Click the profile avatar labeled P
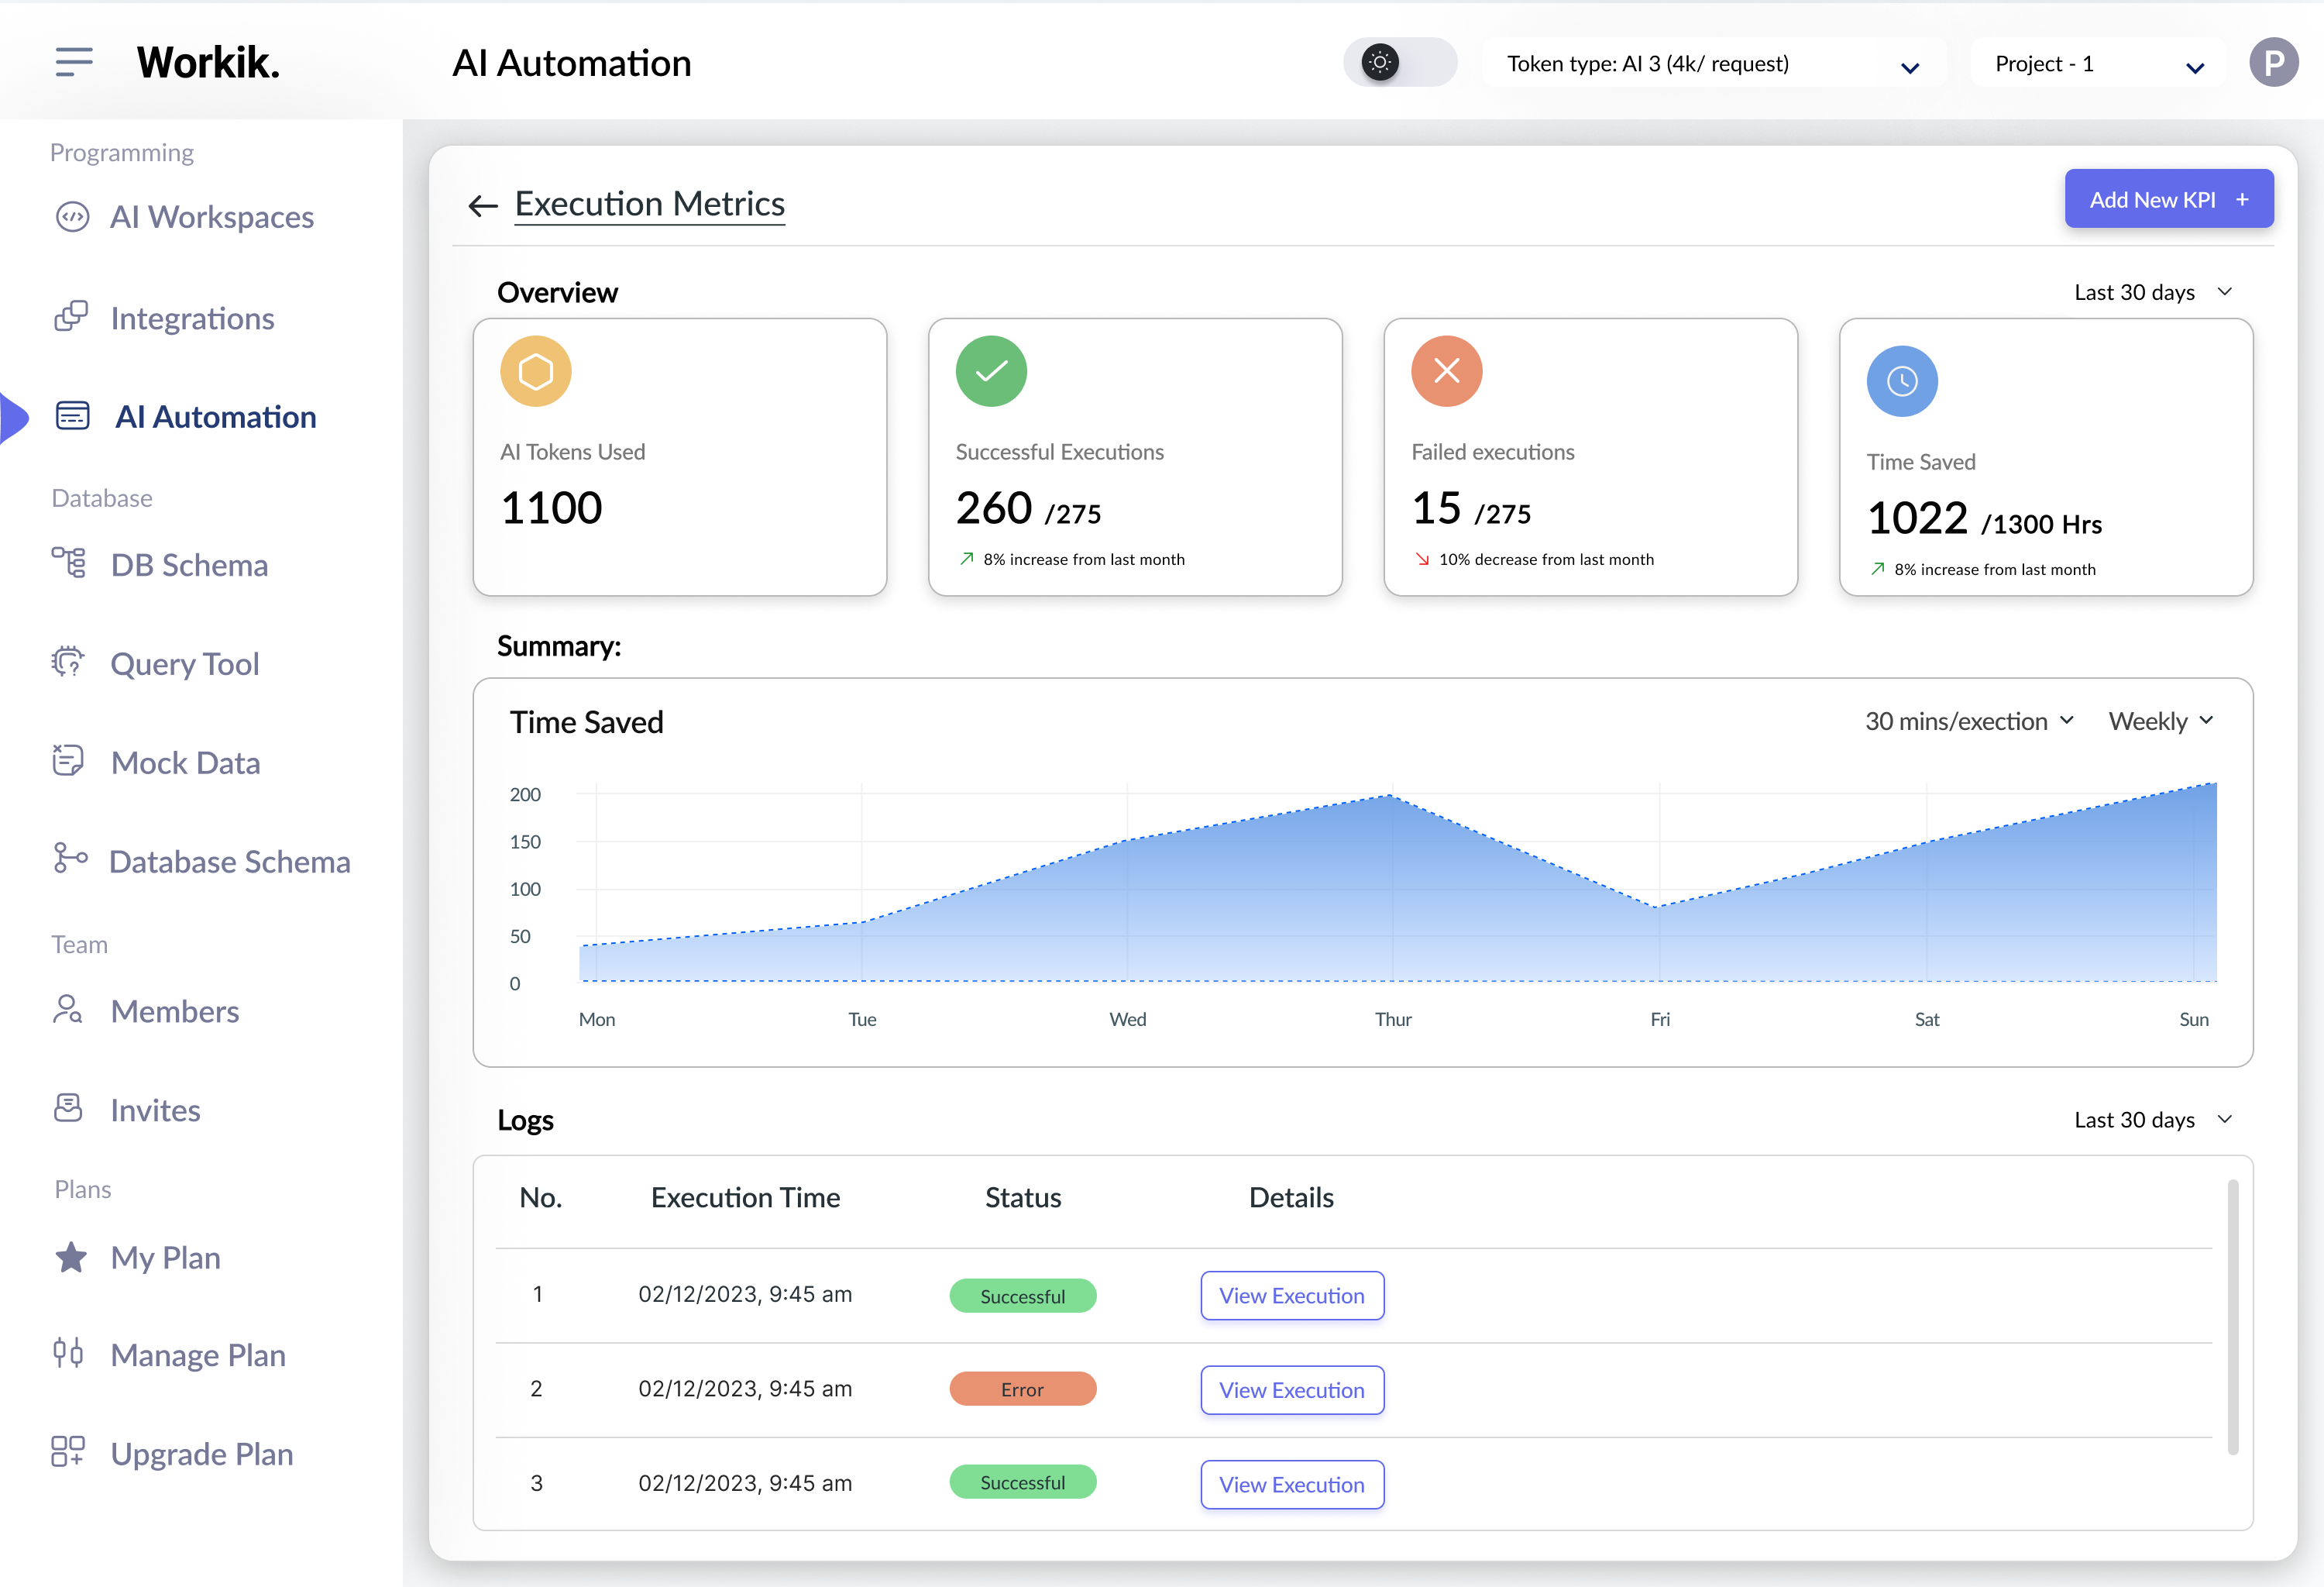This screenshot has width=2324, height=1587. click(x=2274, y=62)
